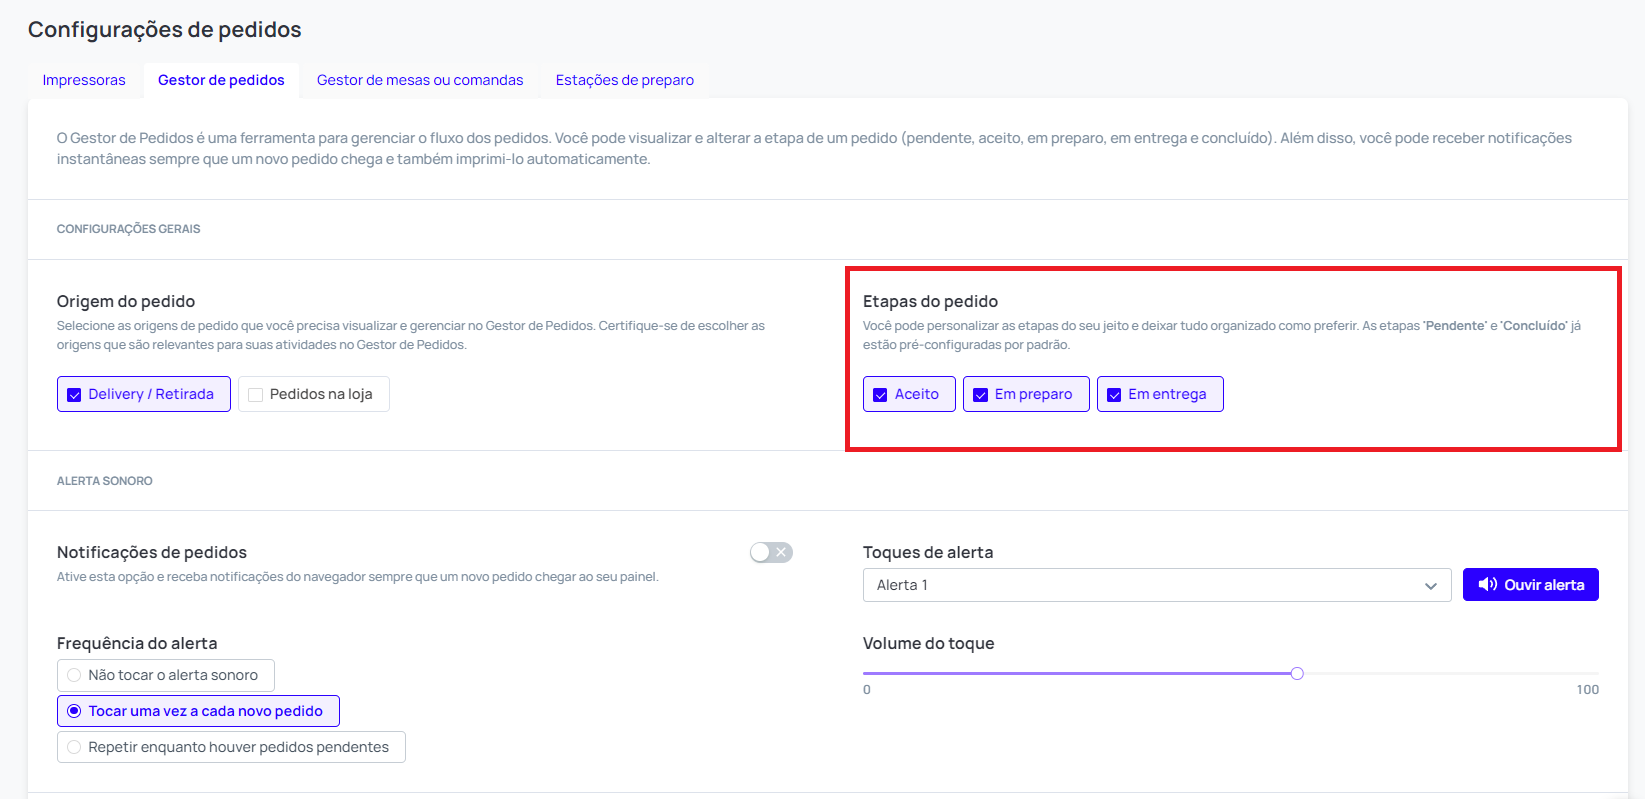Click the chevron arrow beside Alerta 1
The image size is (1645, 799).
pos(1431,586)
